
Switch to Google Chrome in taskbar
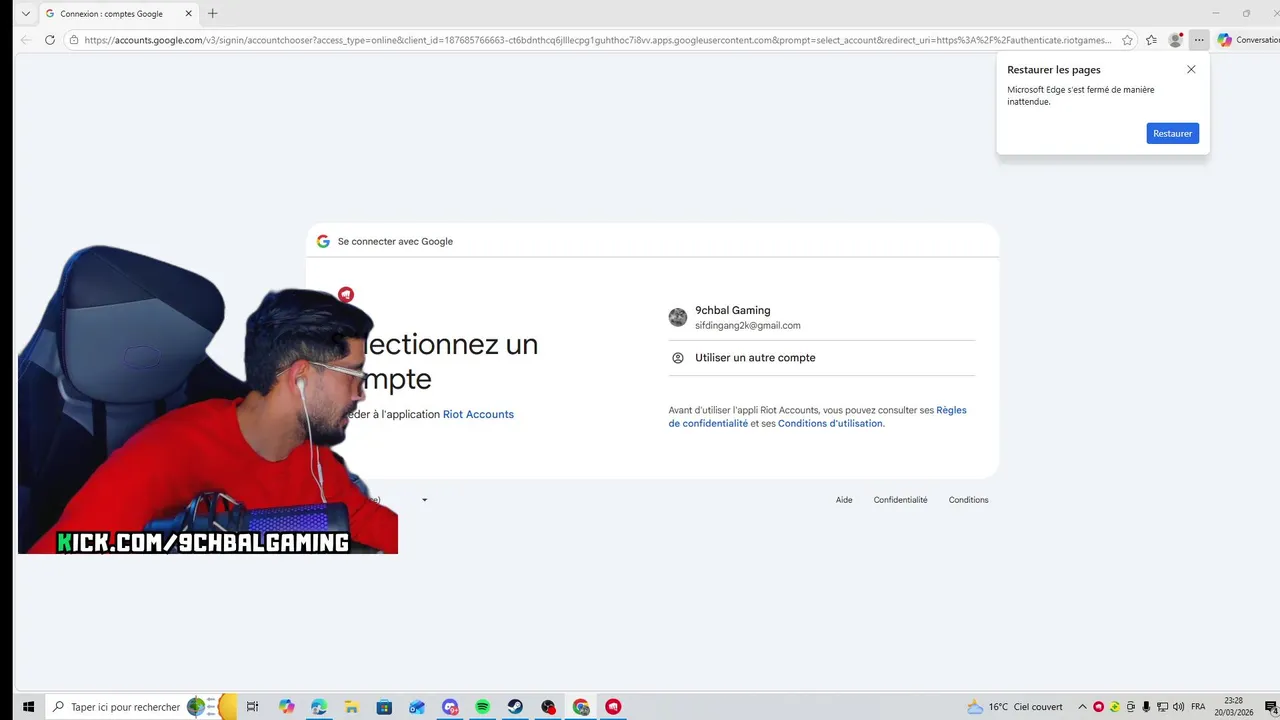(581, 707)
